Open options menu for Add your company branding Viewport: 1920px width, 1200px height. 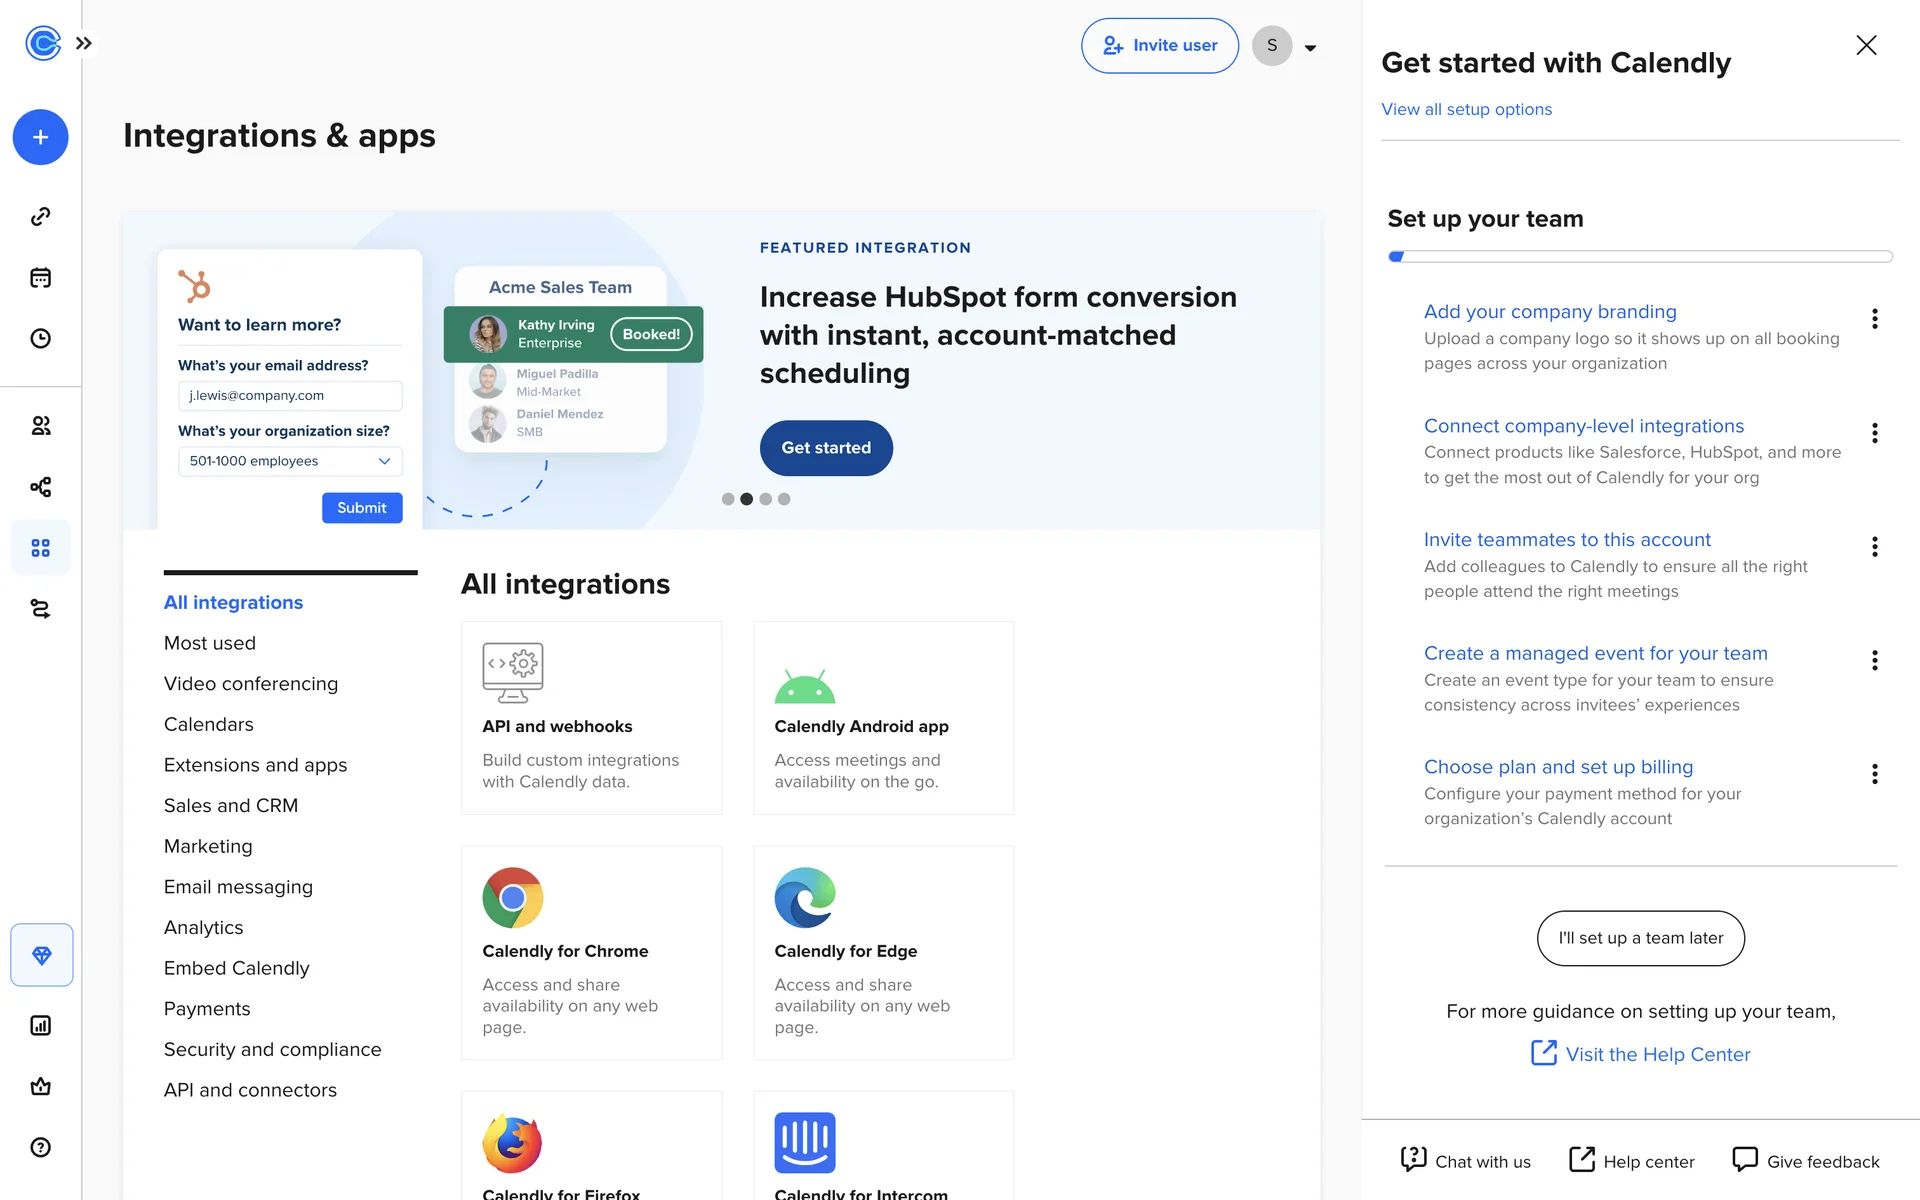[x=1874, y=319]
